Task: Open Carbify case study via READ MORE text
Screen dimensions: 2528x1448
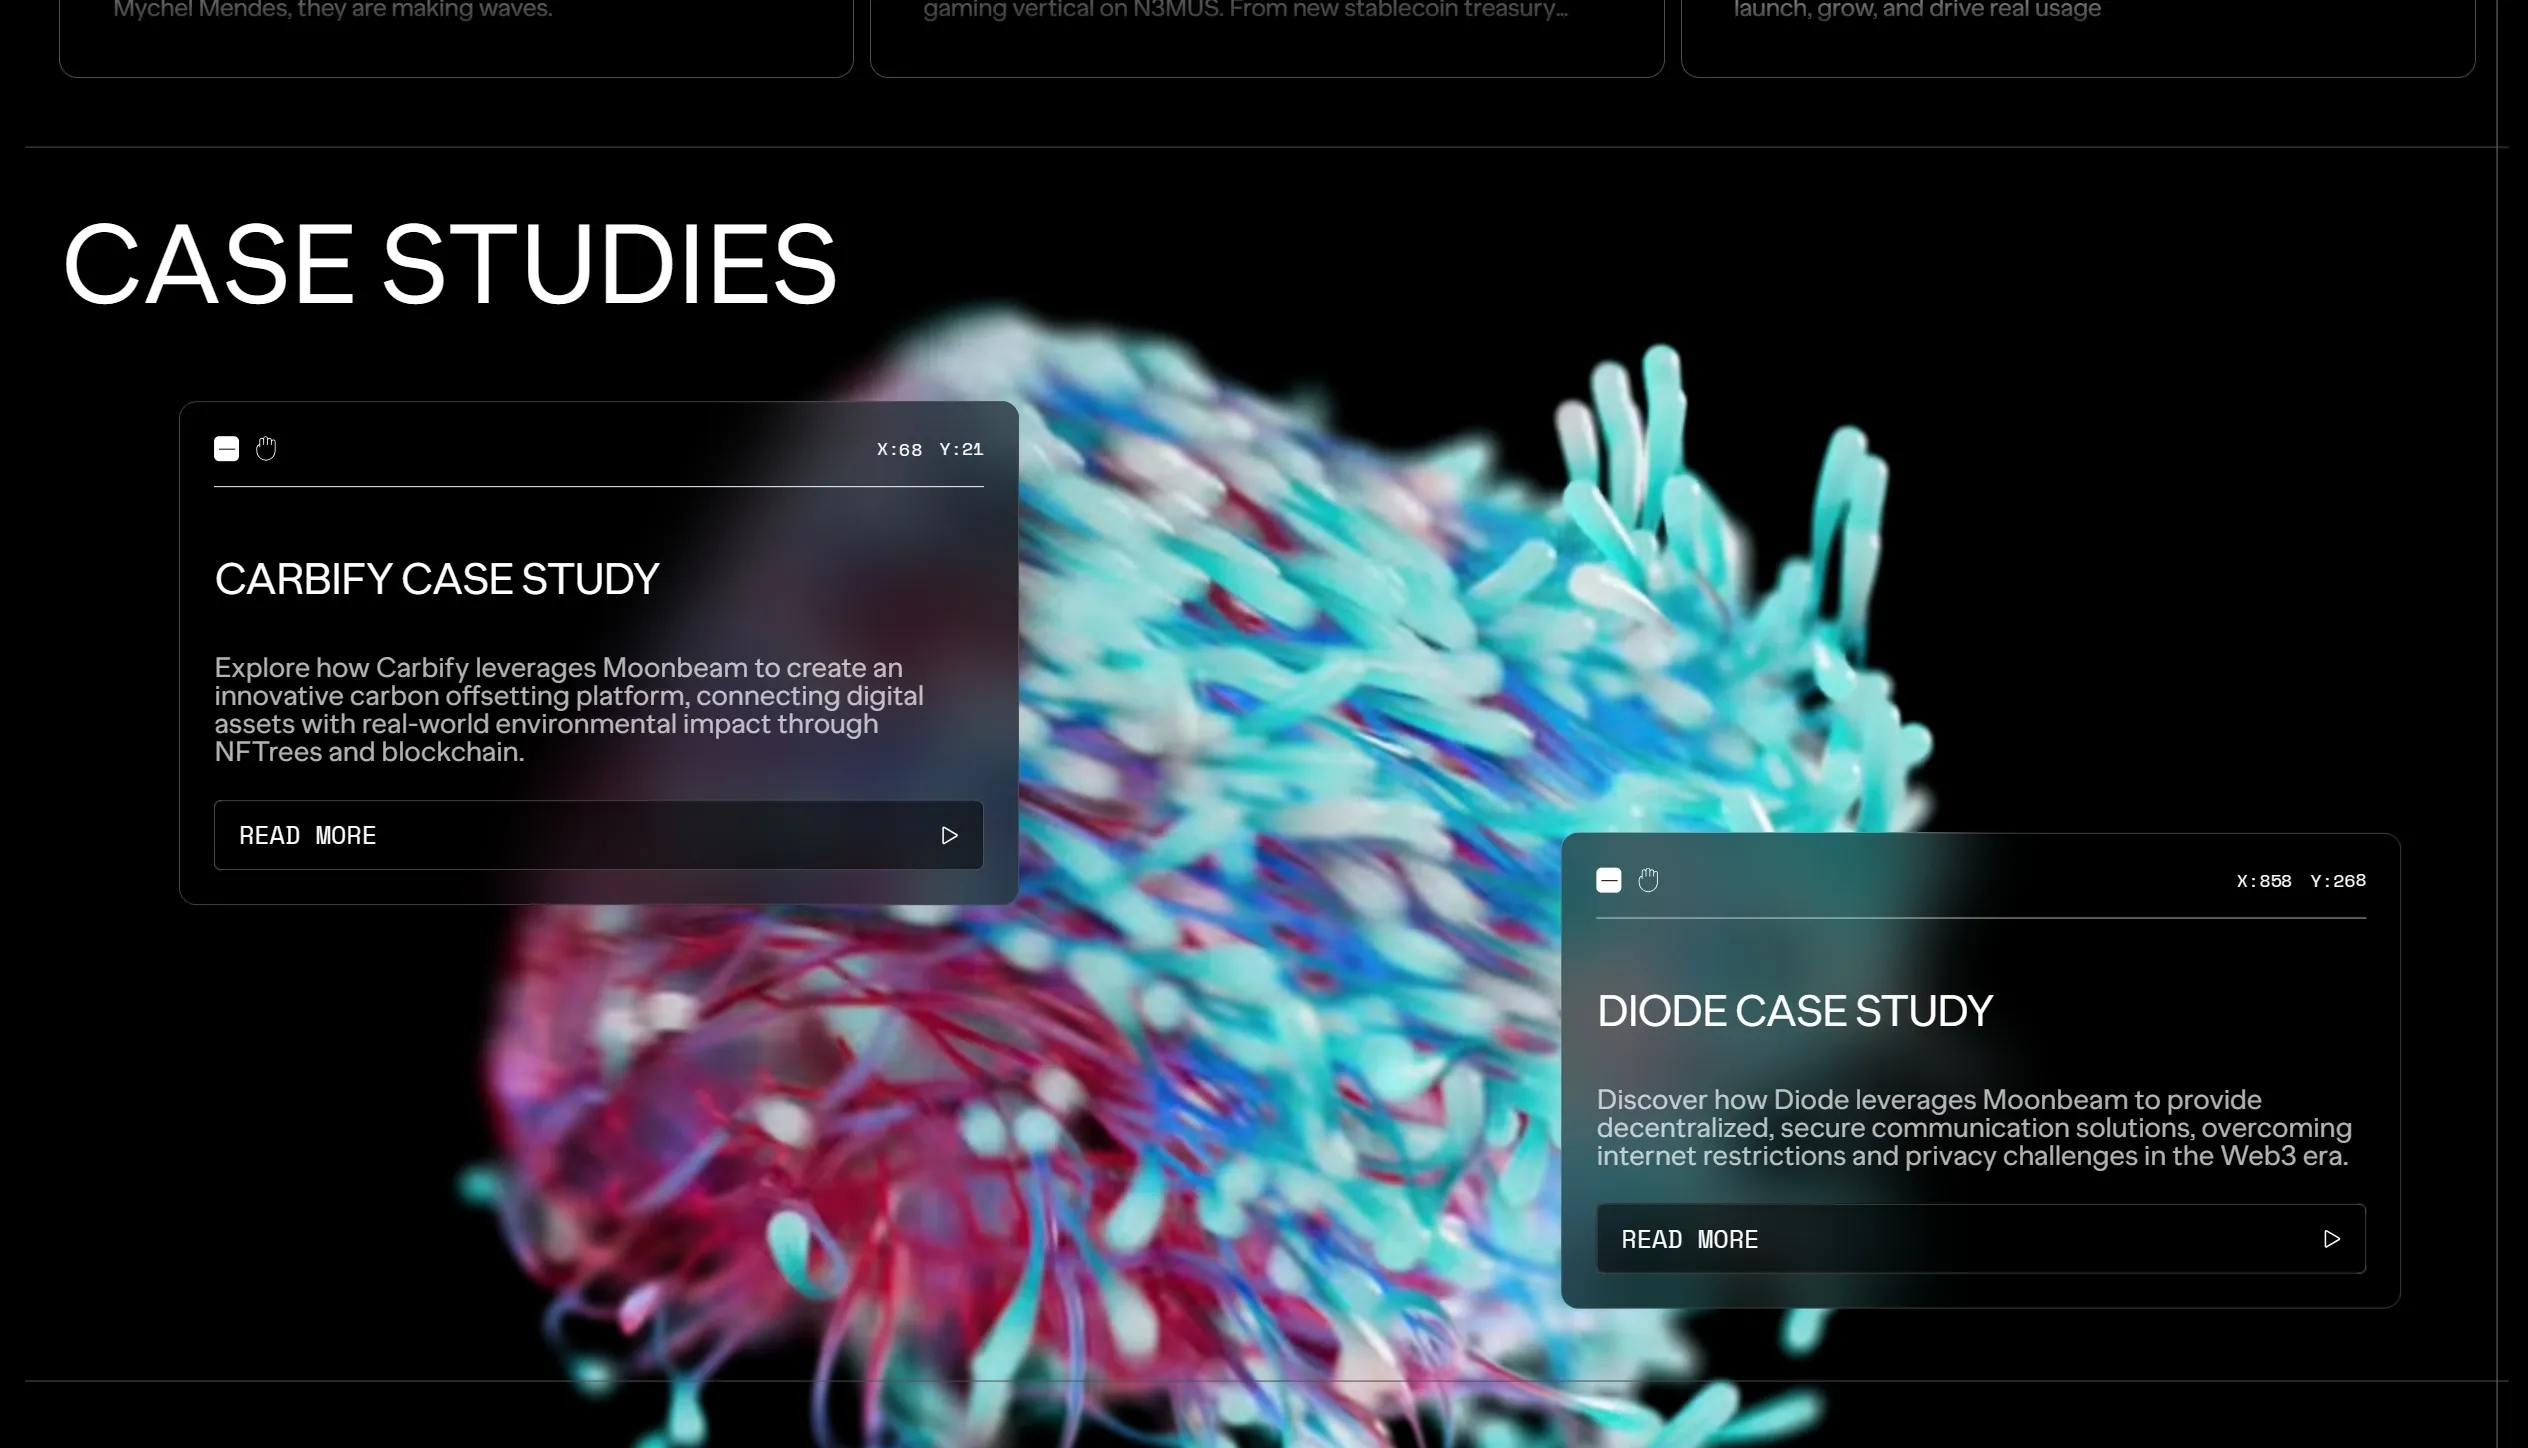Action: [308, 836]
